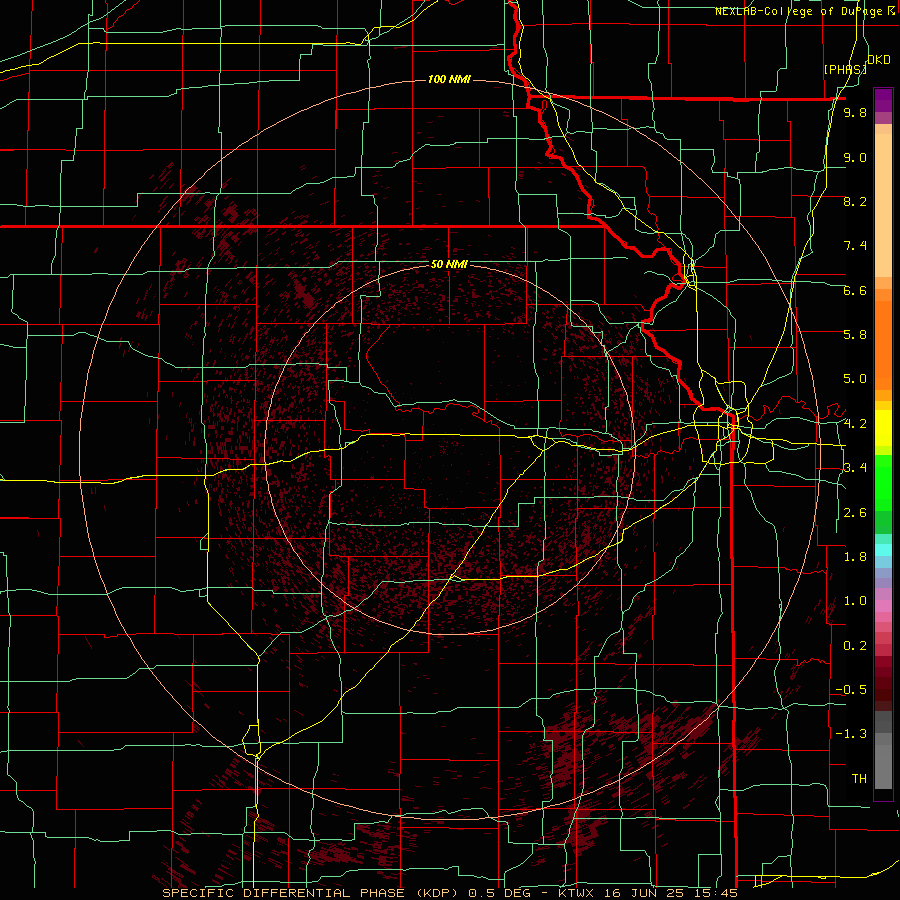Click the bottom caption SPECIFIC DIFFERENTIAL PHASE (KDP)
Image resolution: width=900 pixels, height=900 pixels.
click(x=313, y=893)
